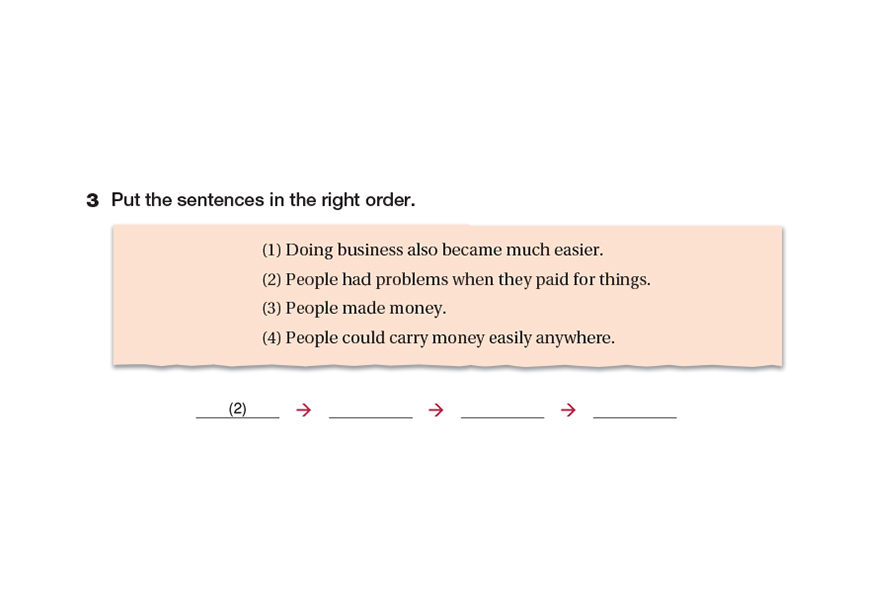Click the third empty answer blank
873x612 pixels.
coord(502,409)
